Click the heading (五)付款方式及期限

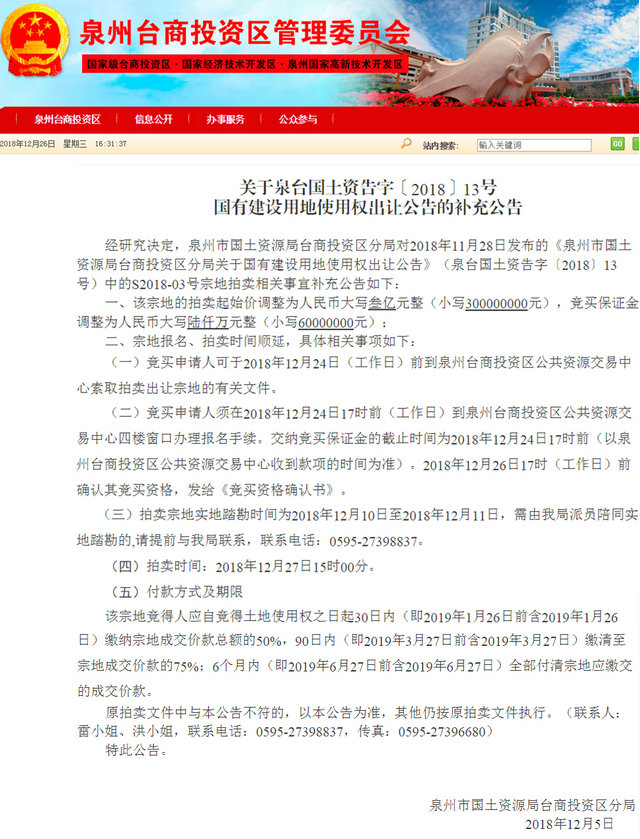[176, 592]
